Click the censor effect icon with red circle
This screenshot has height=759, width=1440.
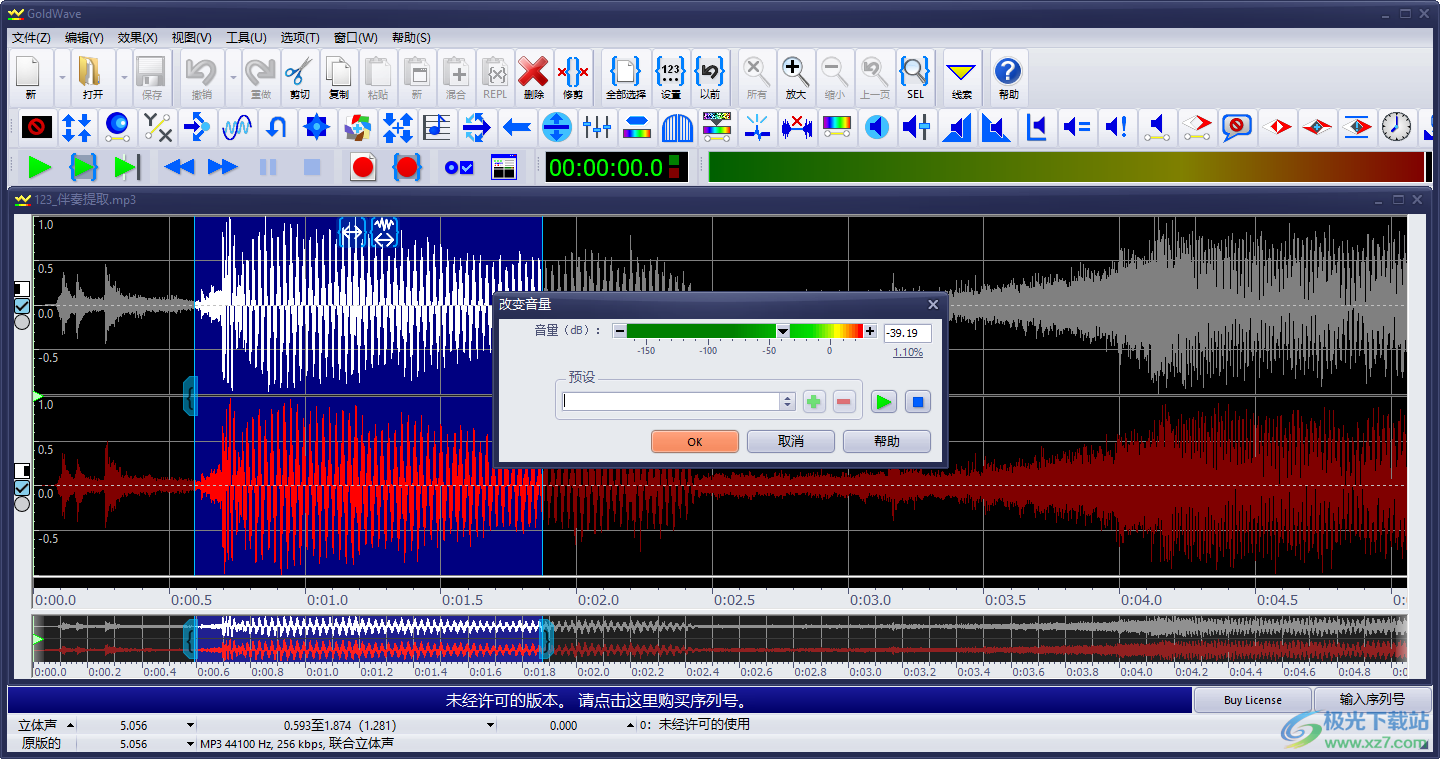coord(37,127)
